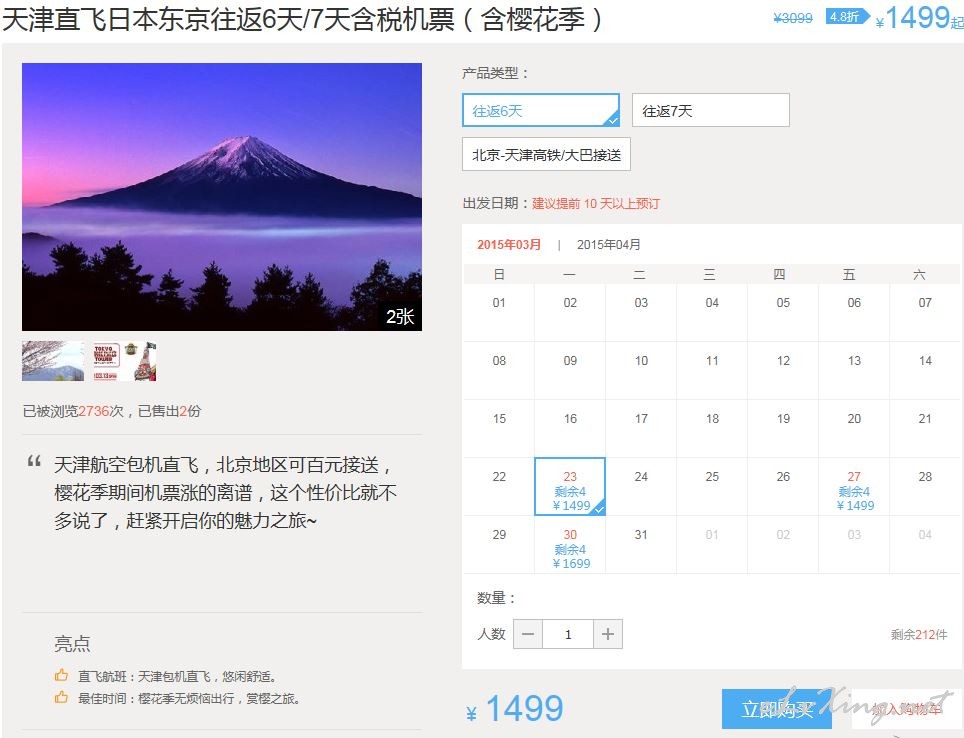Screen dimensions: 964x738
Task: Open the Tokyo tower thumbnail image
Action: click(x=125, y=361)
